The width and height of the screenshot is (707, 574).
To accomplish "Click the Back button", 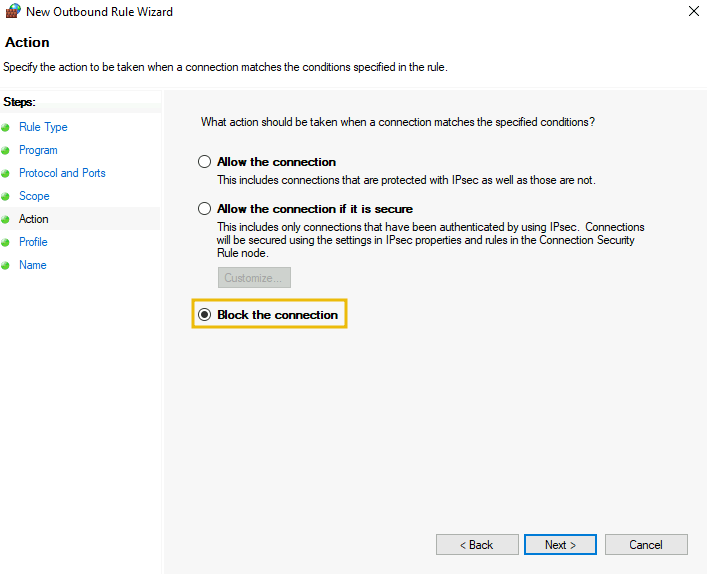I will (x=477, y=545).
